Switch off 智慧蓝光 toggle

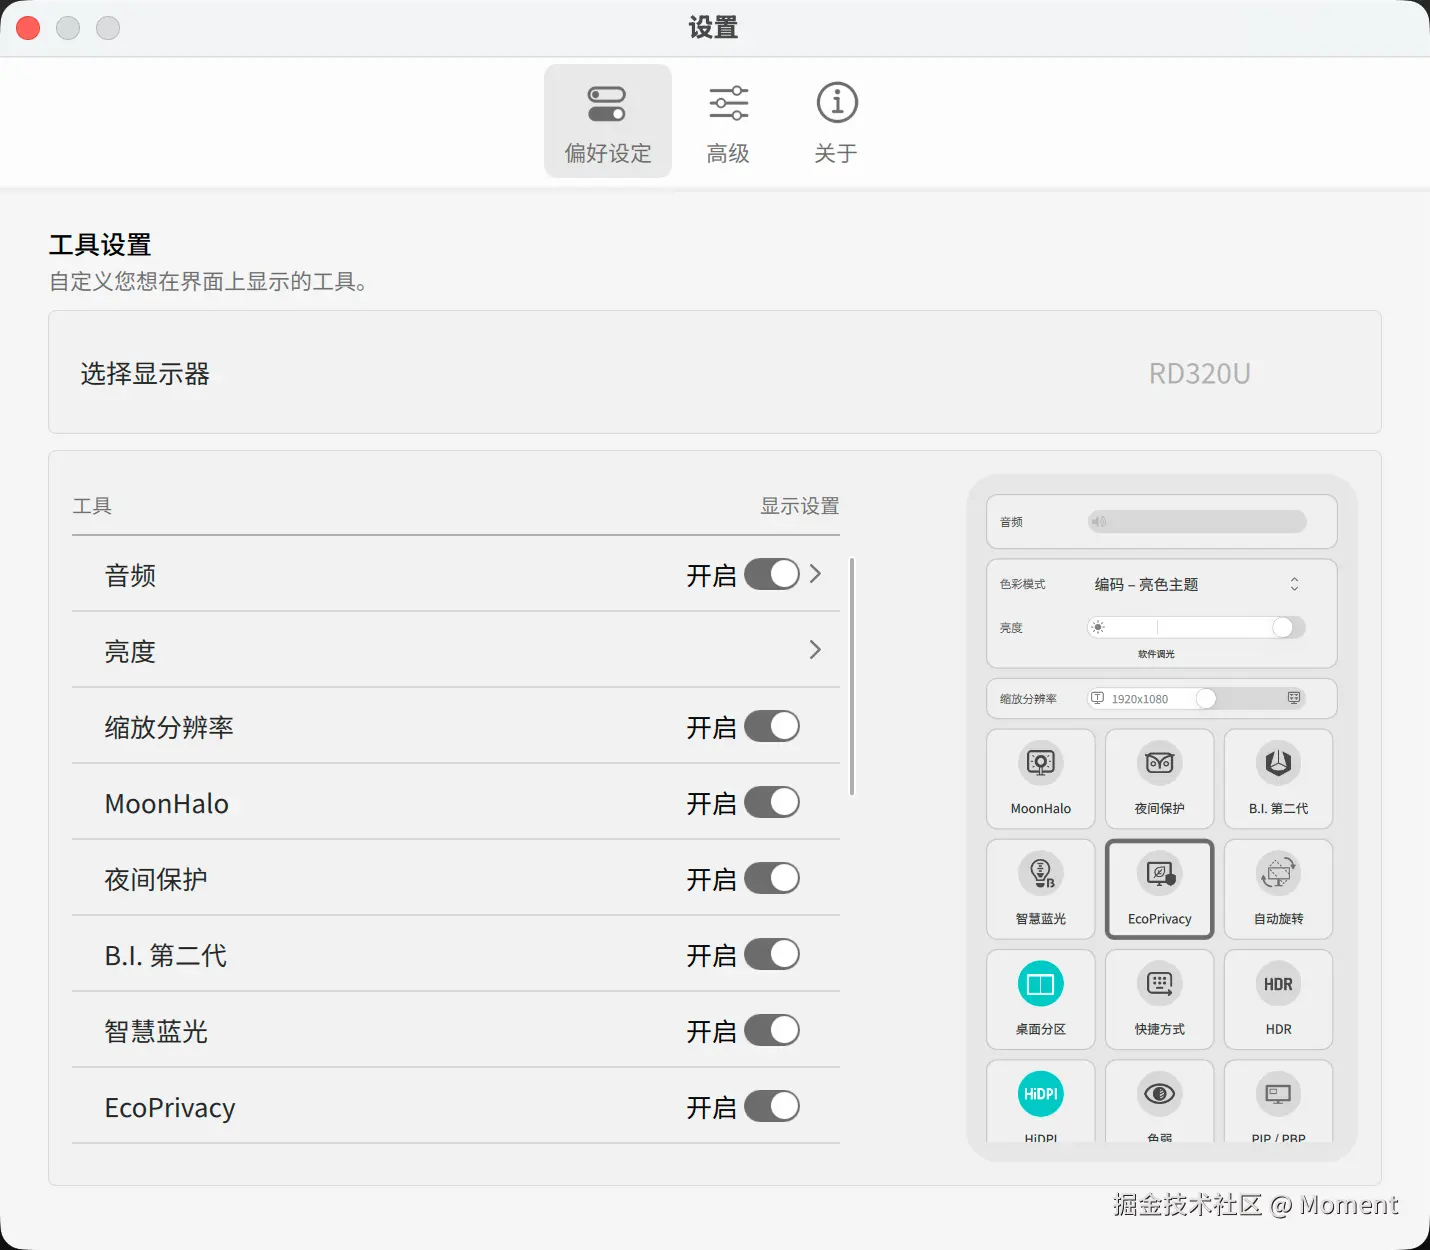(x=772, y=1030)
